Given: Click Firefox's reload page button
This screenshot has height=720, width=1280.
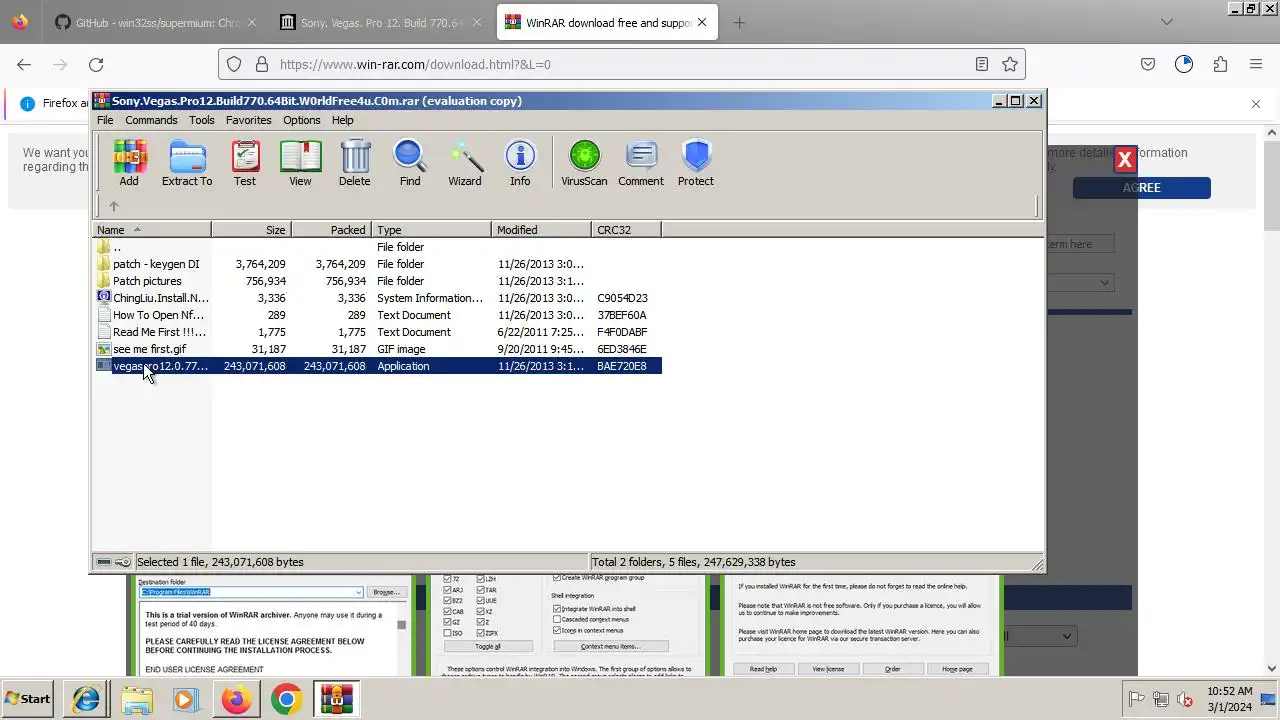Looking at the screenshot, I should (x=96, y=64).
